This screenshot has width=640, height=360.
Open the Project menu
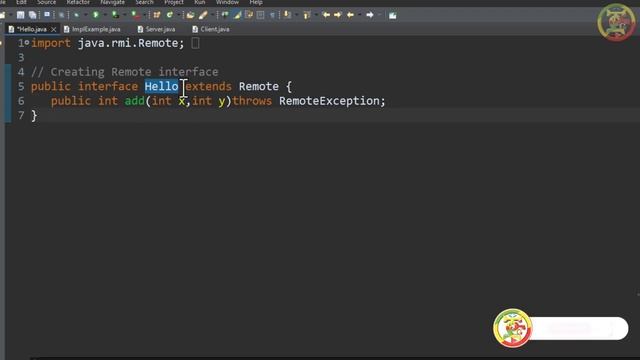174,2
